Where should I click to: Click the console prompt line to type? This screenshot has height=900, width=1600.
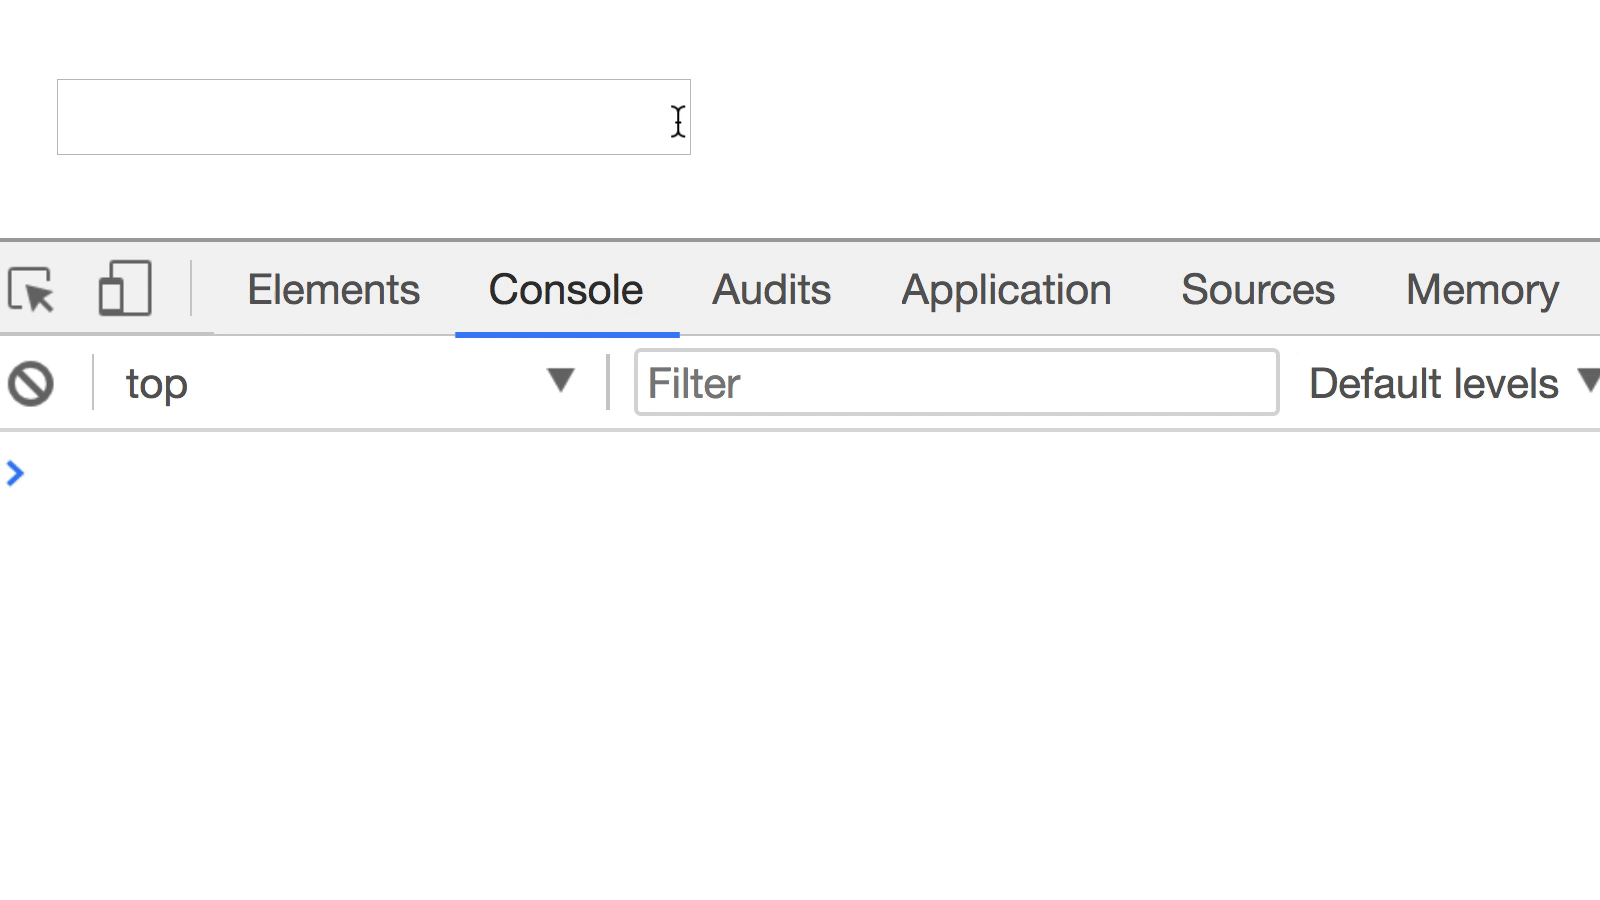300,474
